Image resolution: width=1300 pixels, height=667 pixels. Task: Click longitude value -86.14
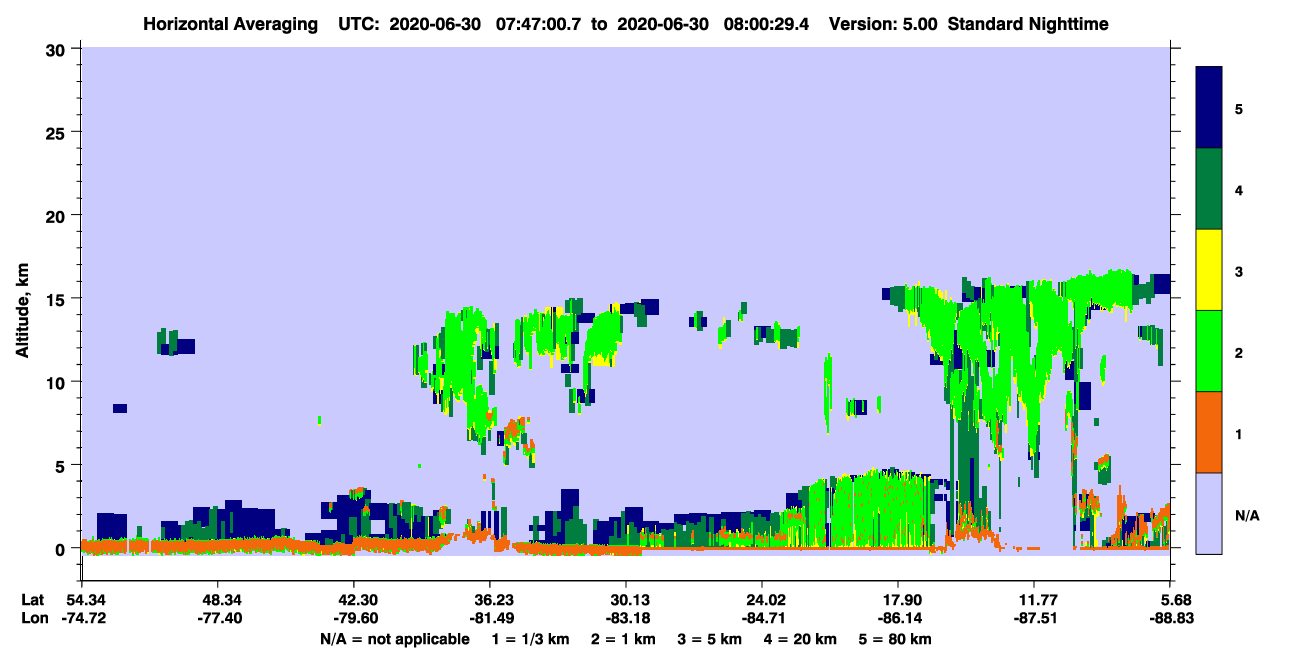(x=898, y=619)
